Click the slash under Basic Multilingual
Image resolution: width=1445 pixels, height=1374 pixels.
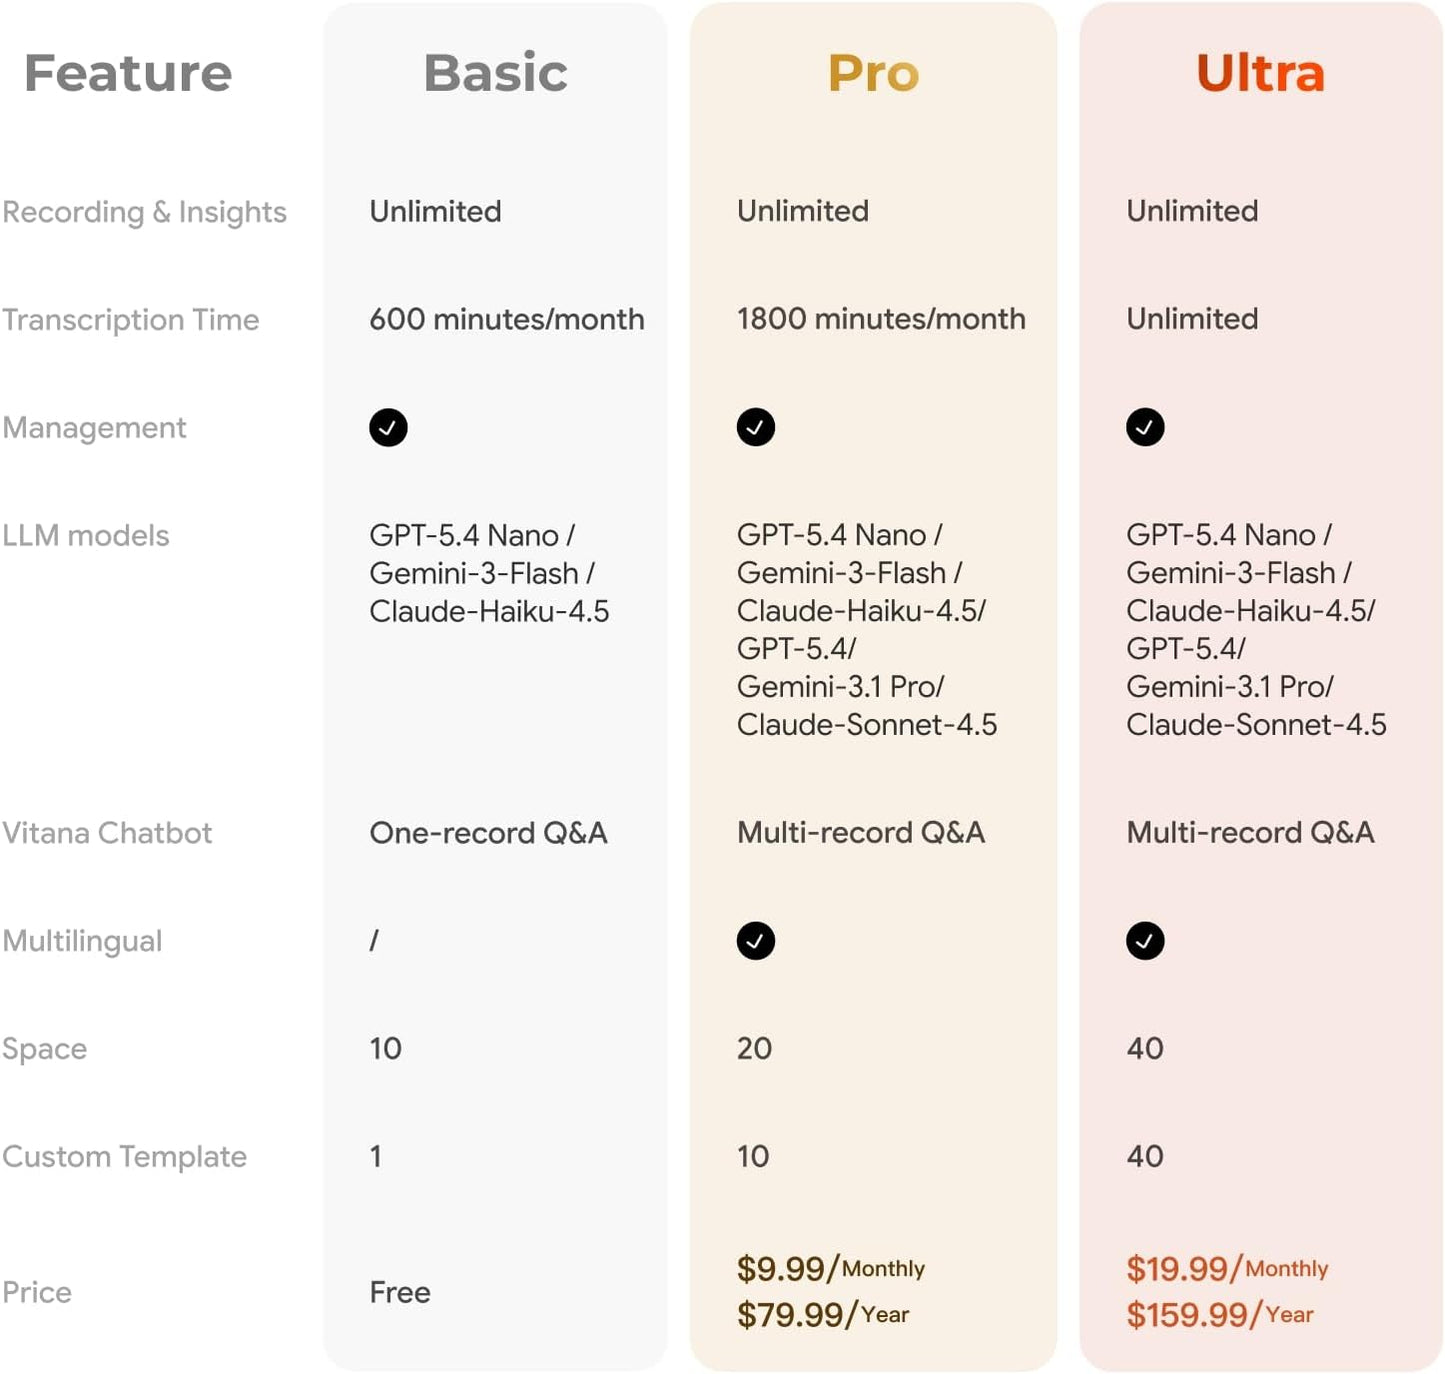point(374,941)
